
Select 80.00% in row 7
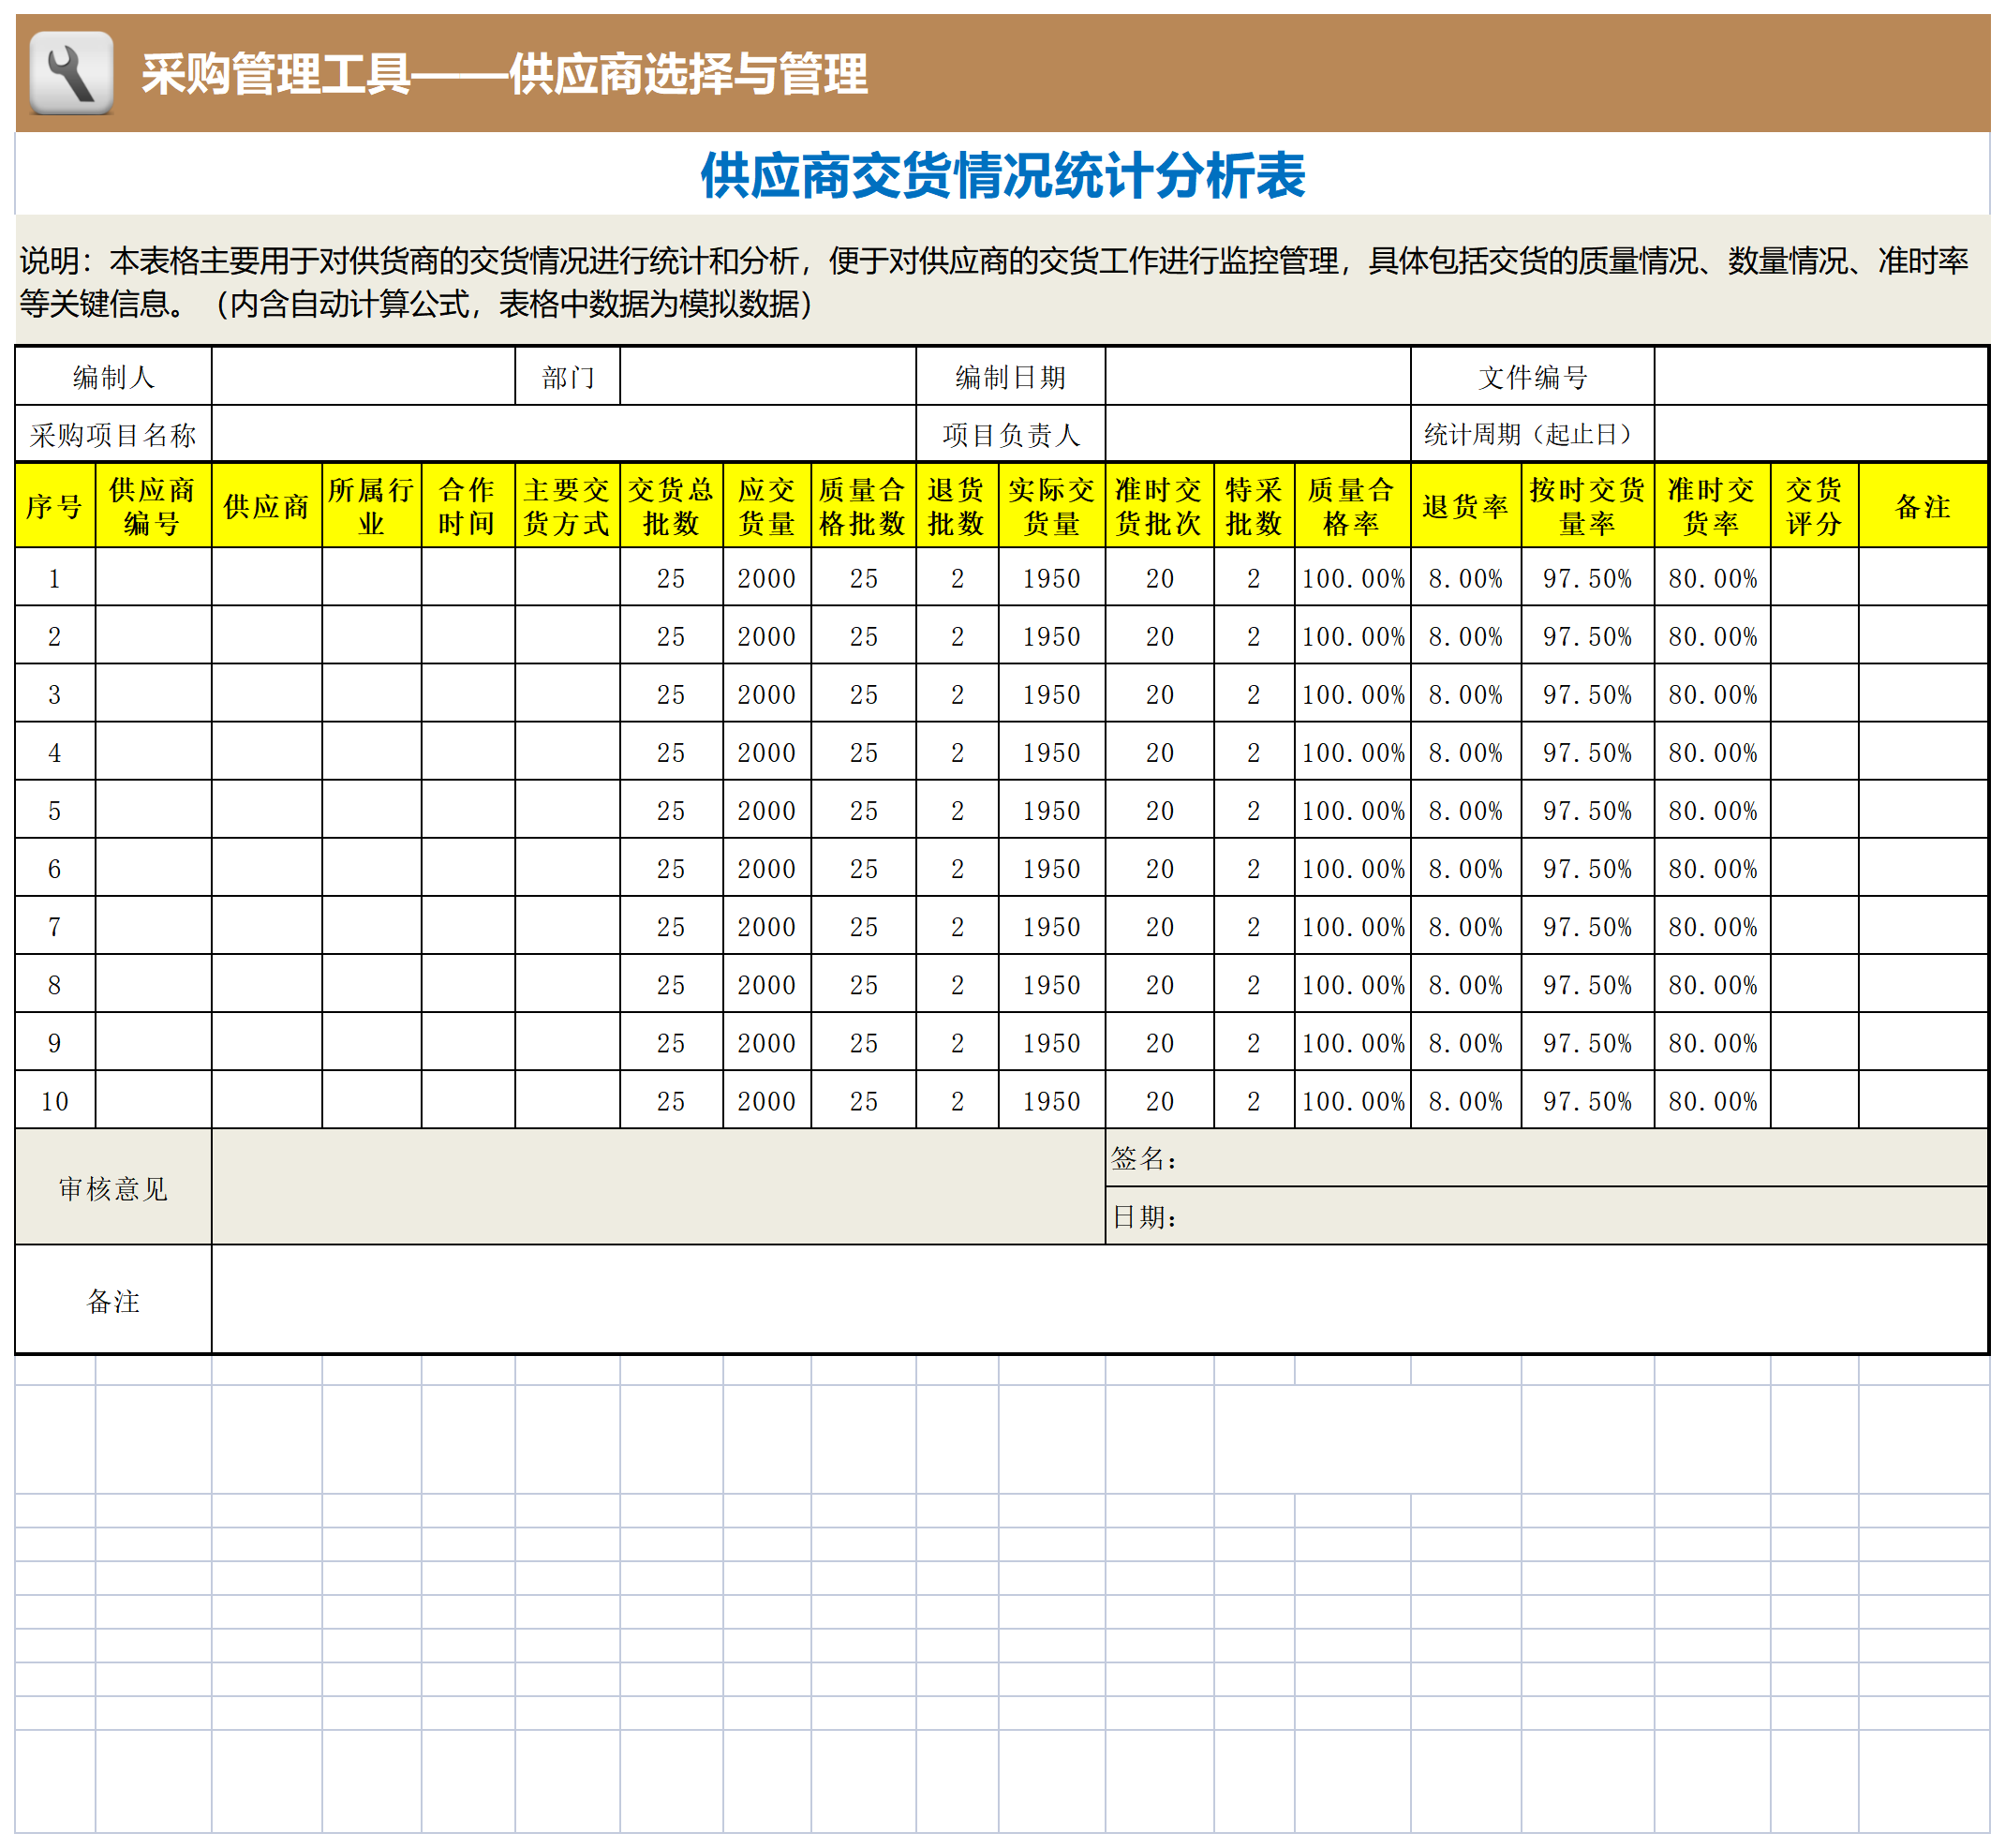coord(1712,925)
